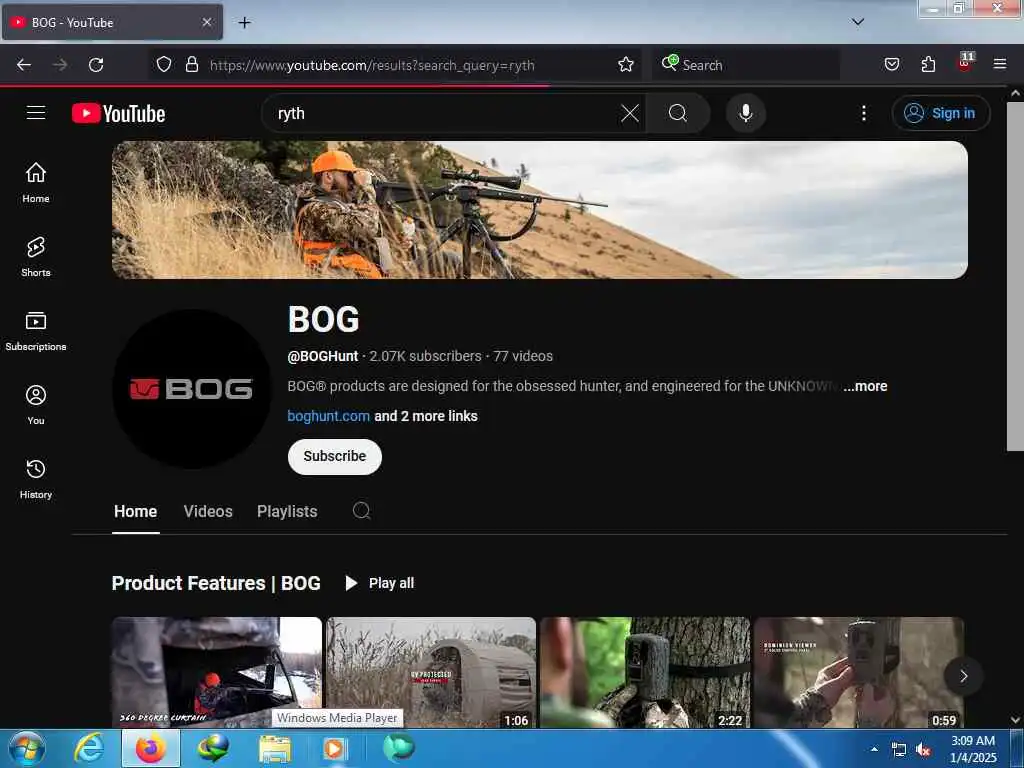Click the magnifier search button
Screen dimensions: 1024x768
point(678,113)
